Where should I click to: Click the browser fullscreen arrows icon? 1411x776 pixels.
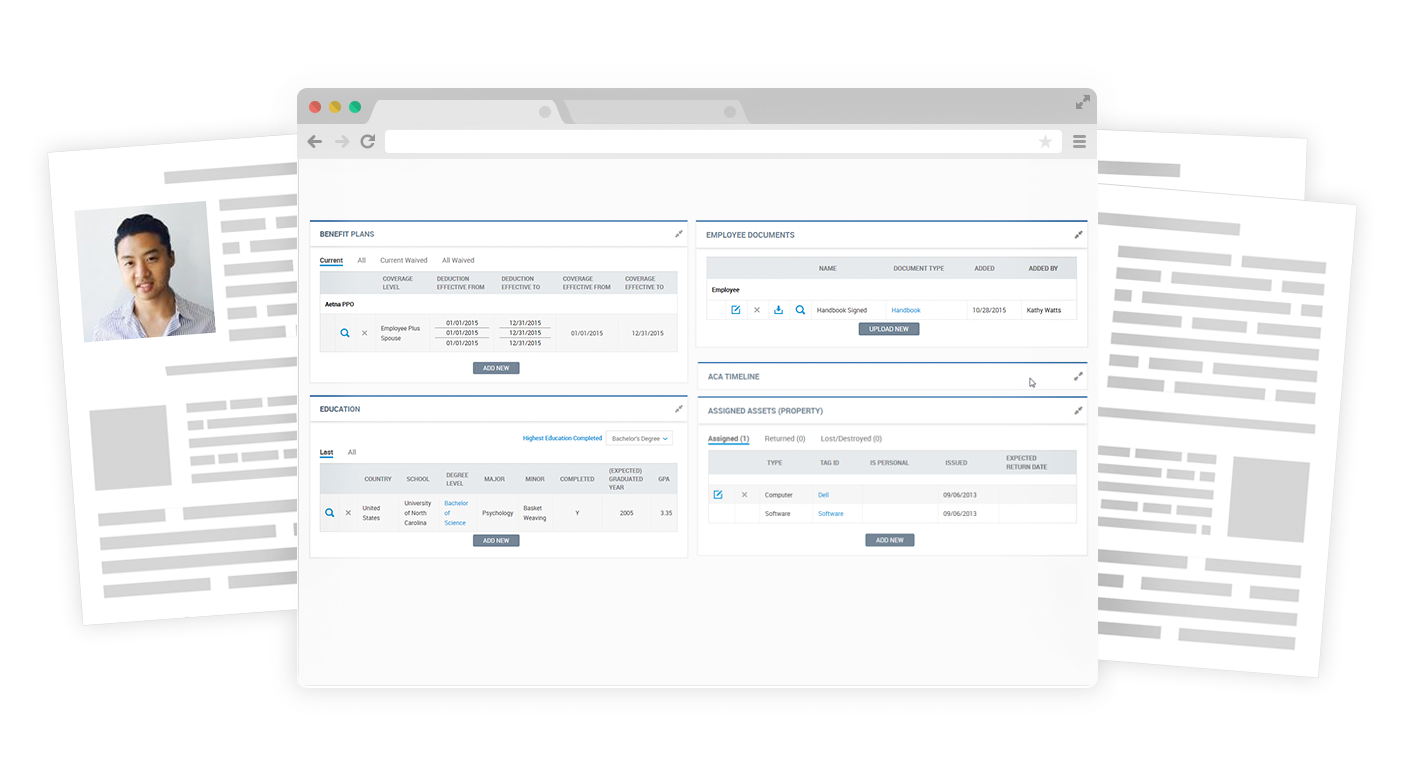pos(1082,102)
